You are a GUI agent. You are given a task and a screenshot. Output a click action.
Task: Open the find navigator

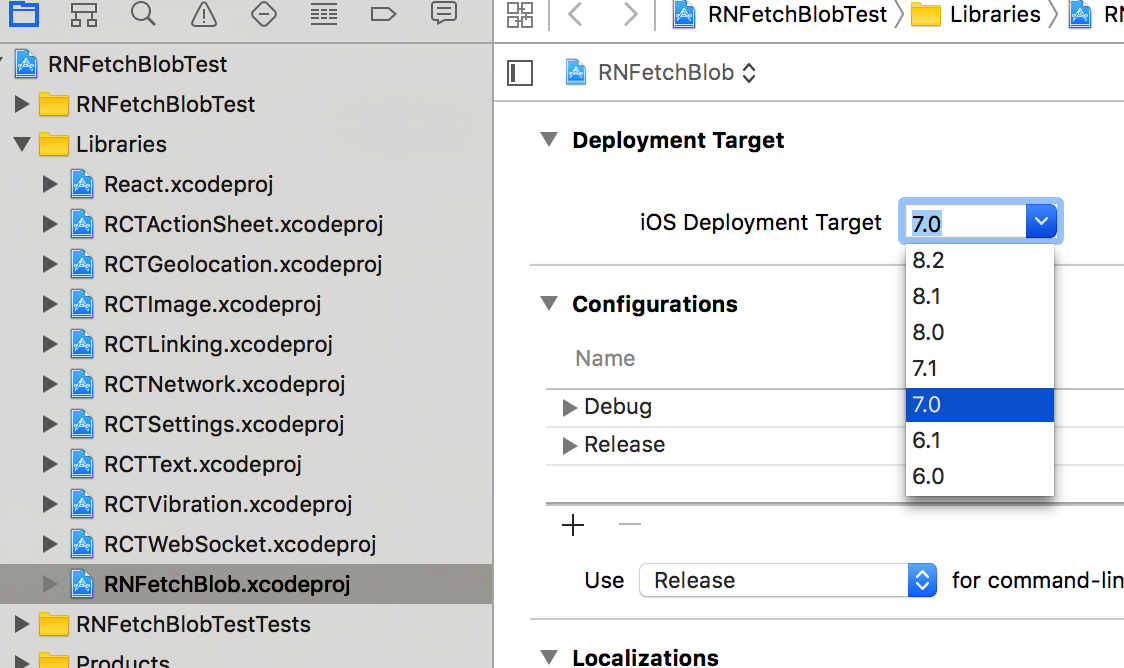143,14
